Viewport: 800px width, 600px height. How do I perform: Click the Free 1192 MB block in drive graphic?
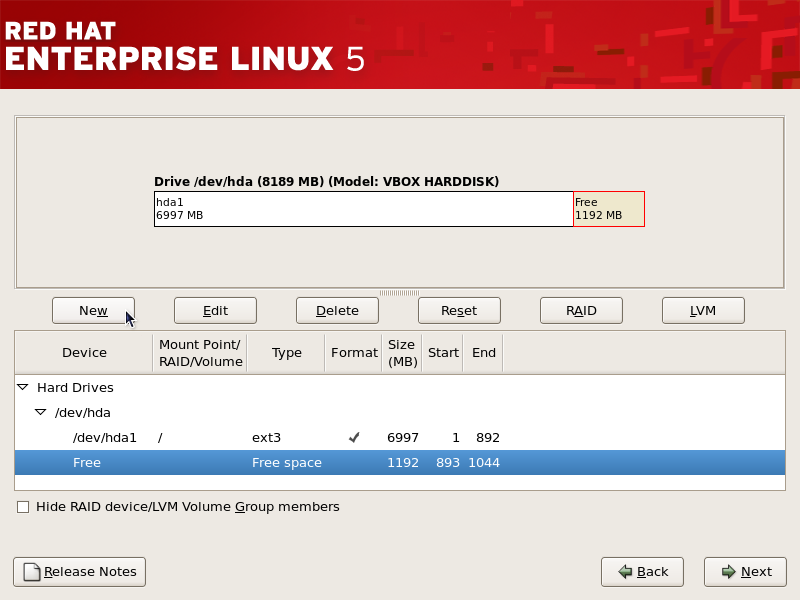609,209
